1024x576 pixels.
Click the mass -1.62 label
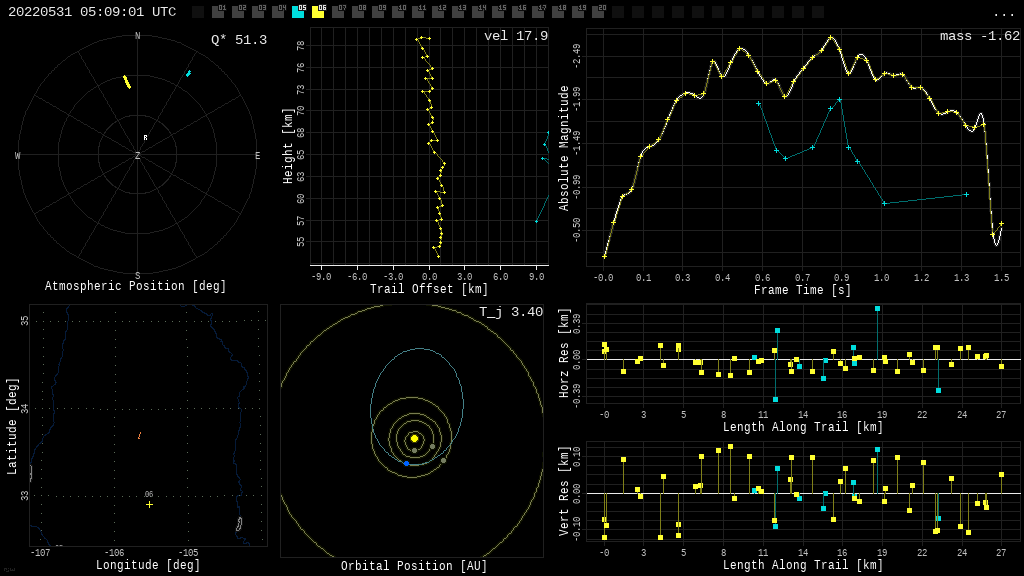[x=979, y=37]
